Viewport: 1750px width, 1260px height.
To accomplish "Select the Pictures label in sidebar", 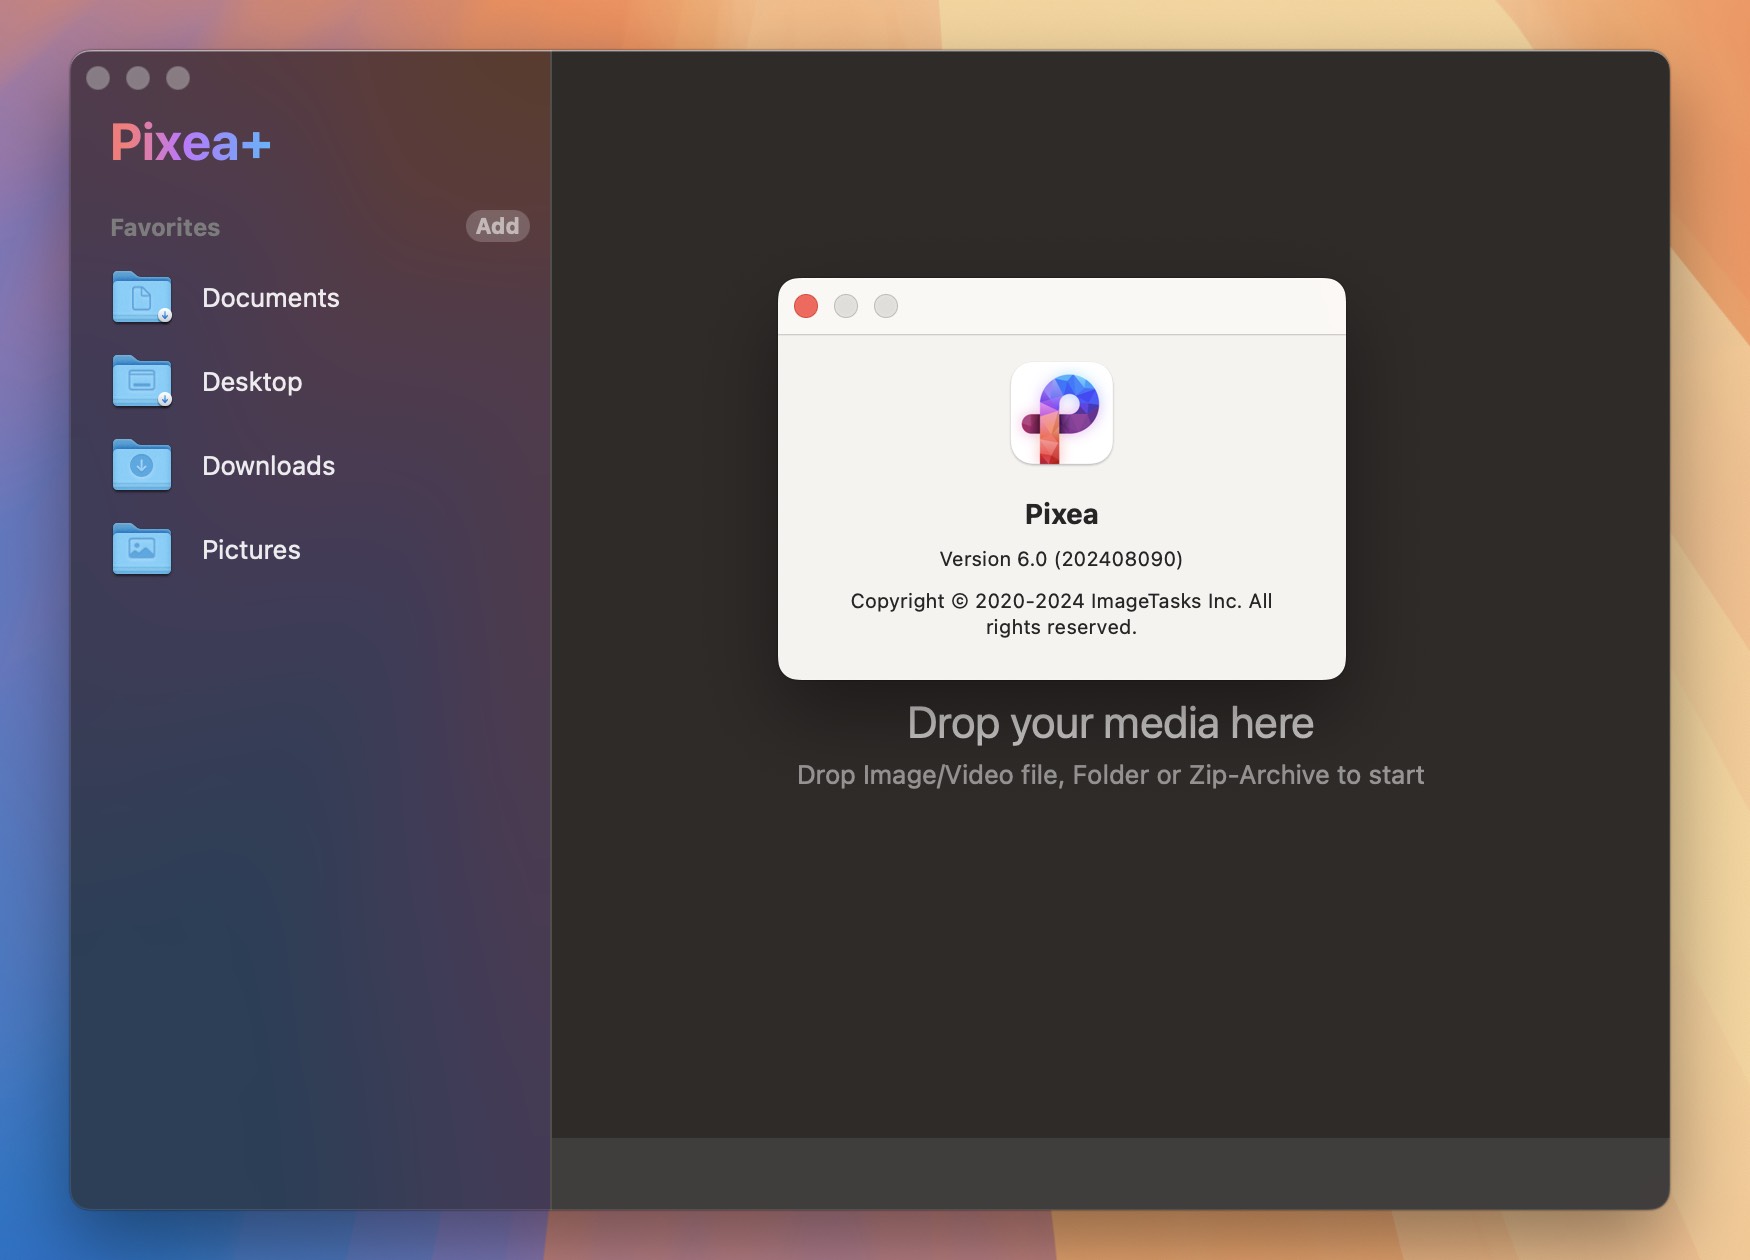I will 251,550.
